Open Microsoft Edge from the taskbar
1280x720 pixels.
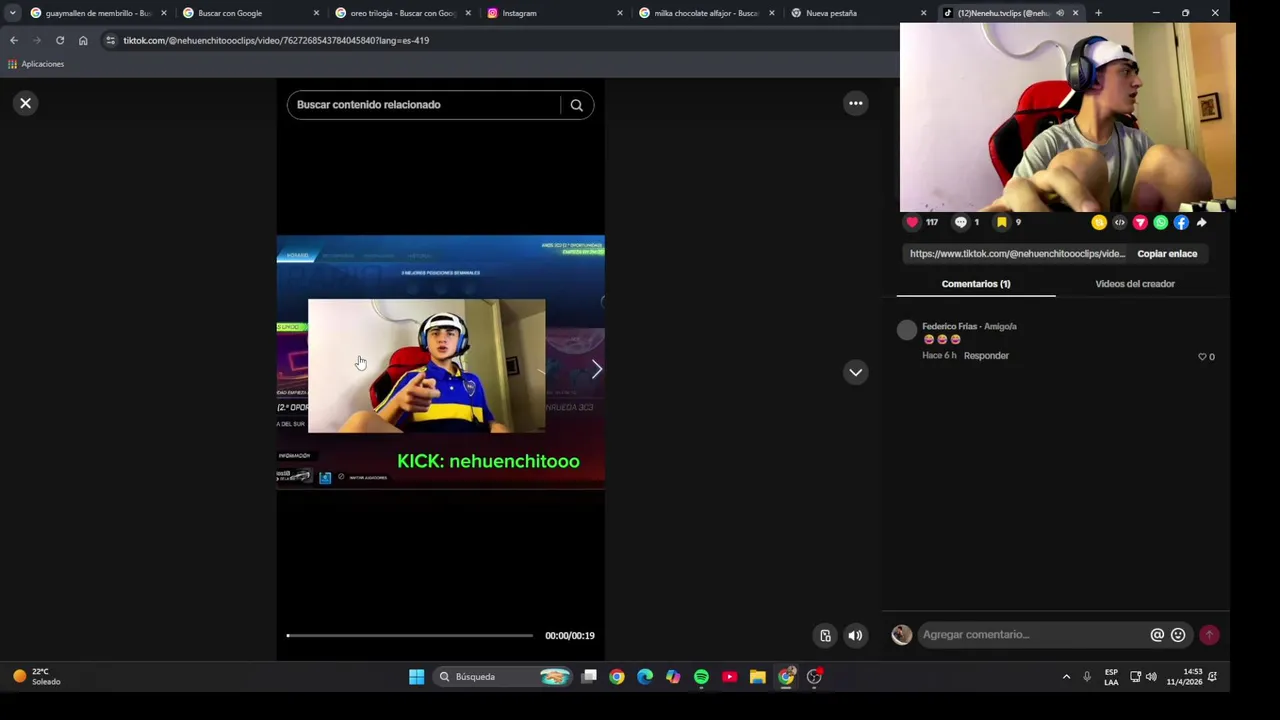click(x=645, y=677)
